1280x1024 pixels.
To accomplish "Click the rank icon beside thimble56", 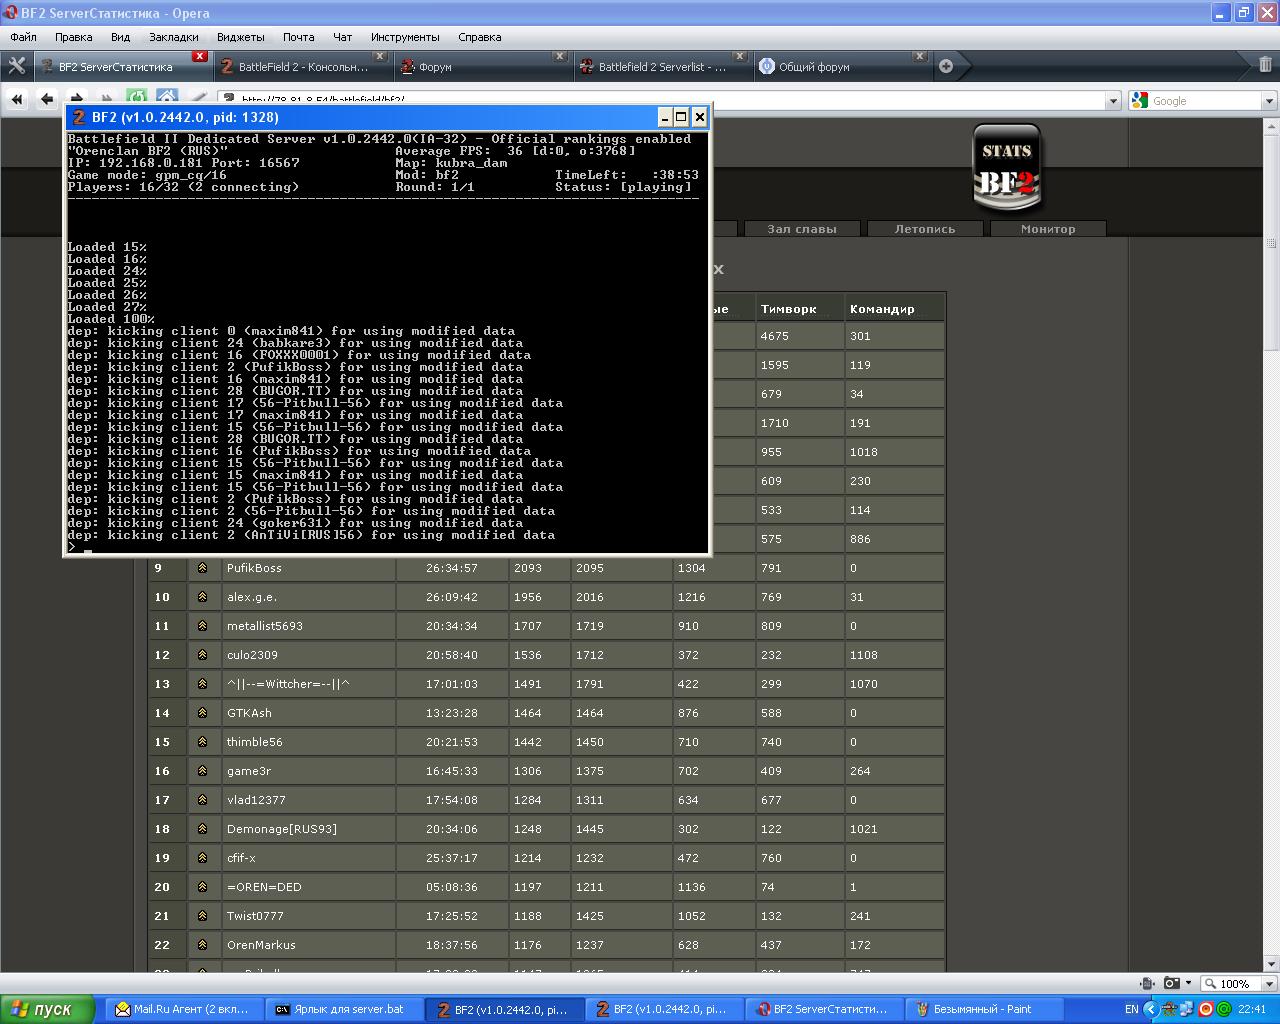I will click(x=202, y=741).
